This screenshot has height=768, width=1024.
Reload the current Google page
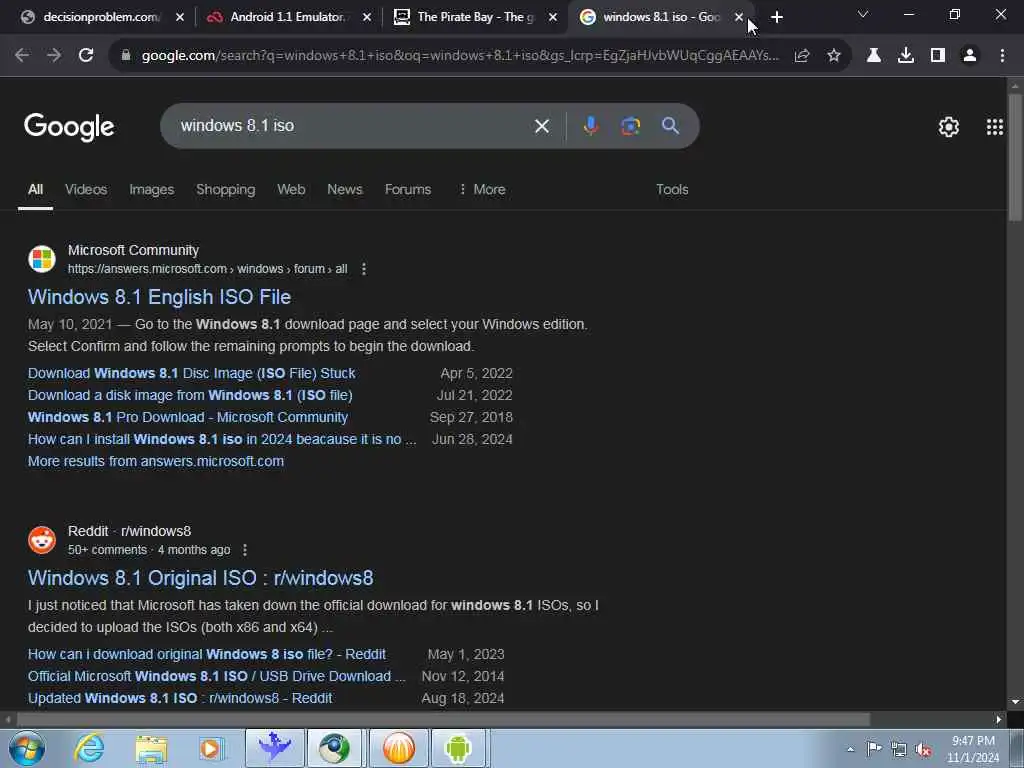tap(86, 56)
